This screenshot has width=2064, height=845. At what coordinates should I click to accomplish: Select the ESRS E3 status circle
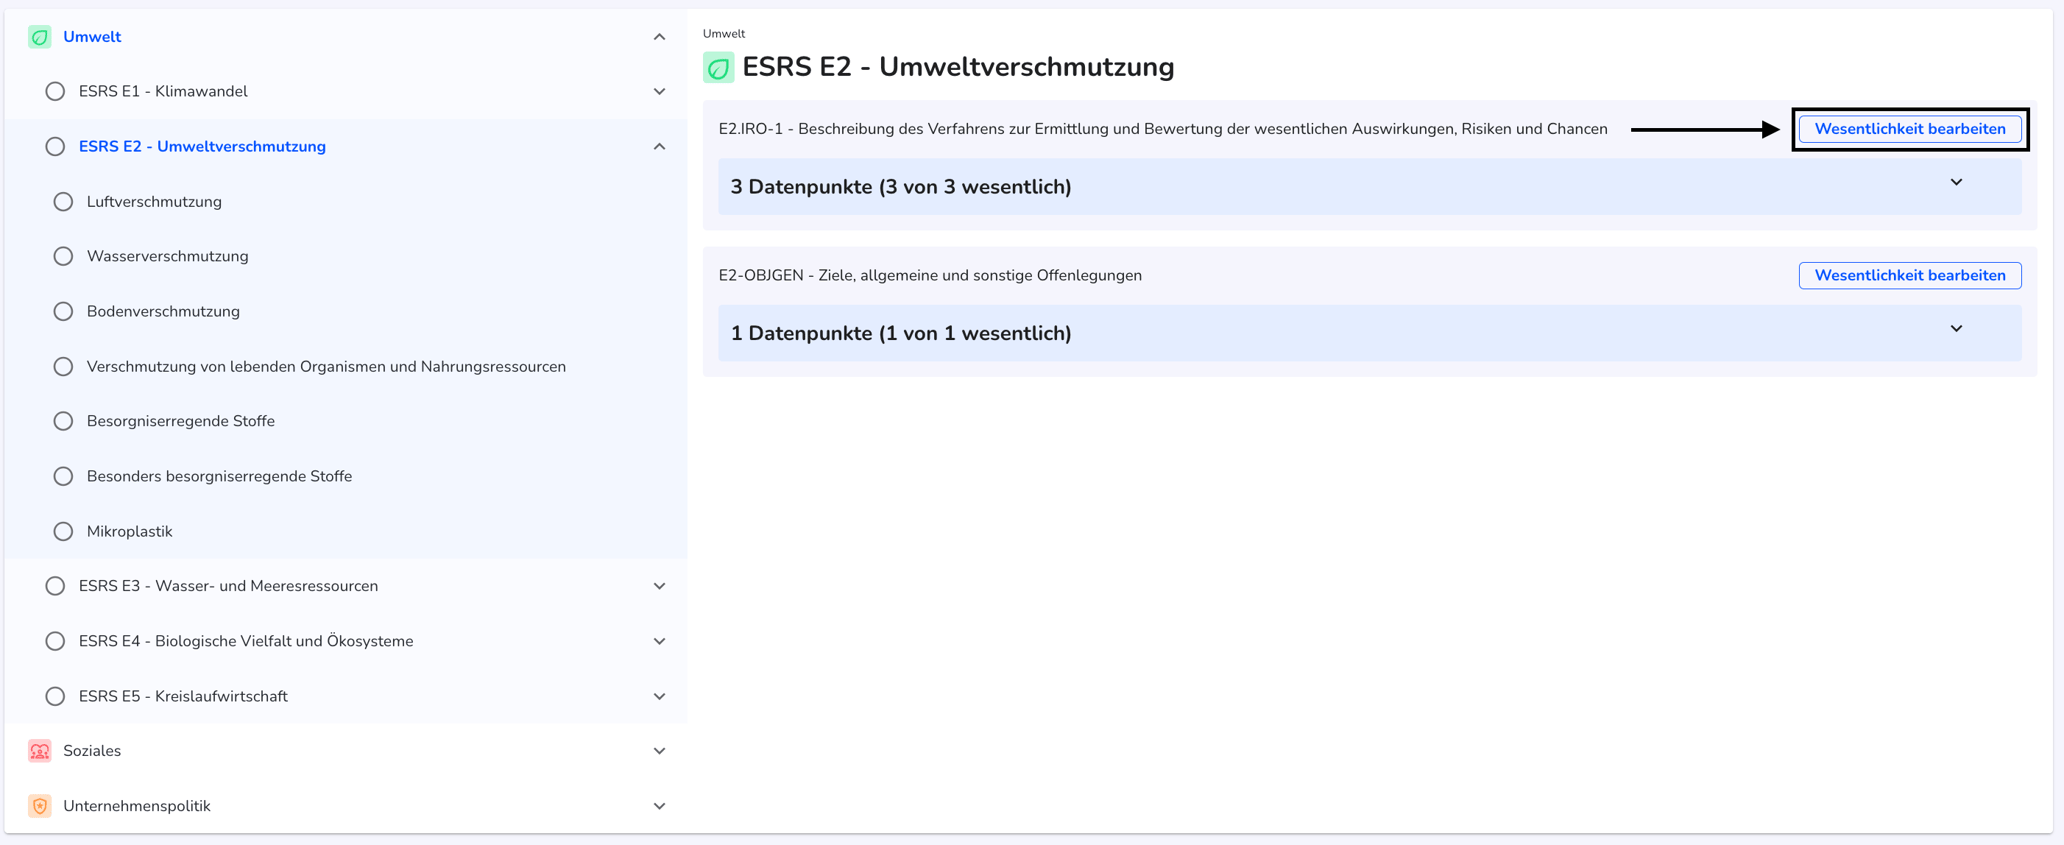(x=55, y=586)
